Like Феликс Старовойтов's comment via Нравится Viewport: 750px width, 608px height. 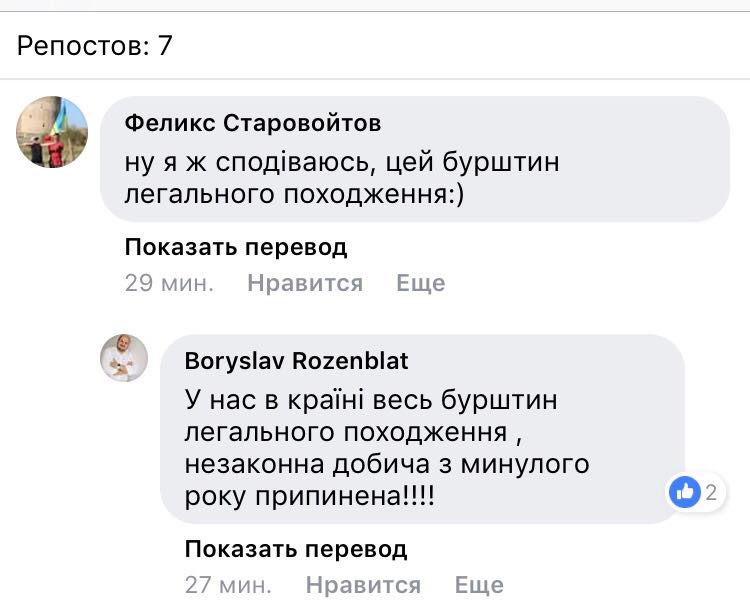(x=305, y=283)
